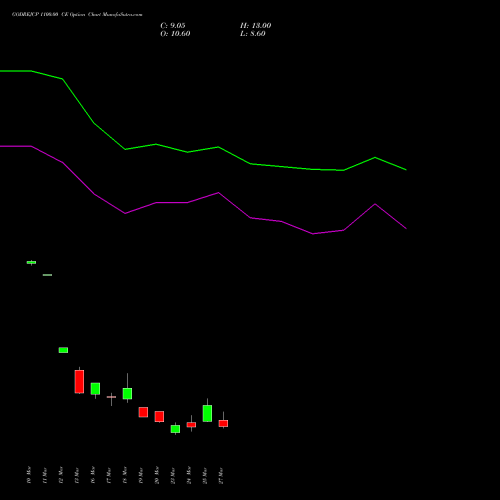Viewport: 500px width, 500px height.
Task: Click the lowest green candle above 23 Mar
Action: tap(175, 429)
